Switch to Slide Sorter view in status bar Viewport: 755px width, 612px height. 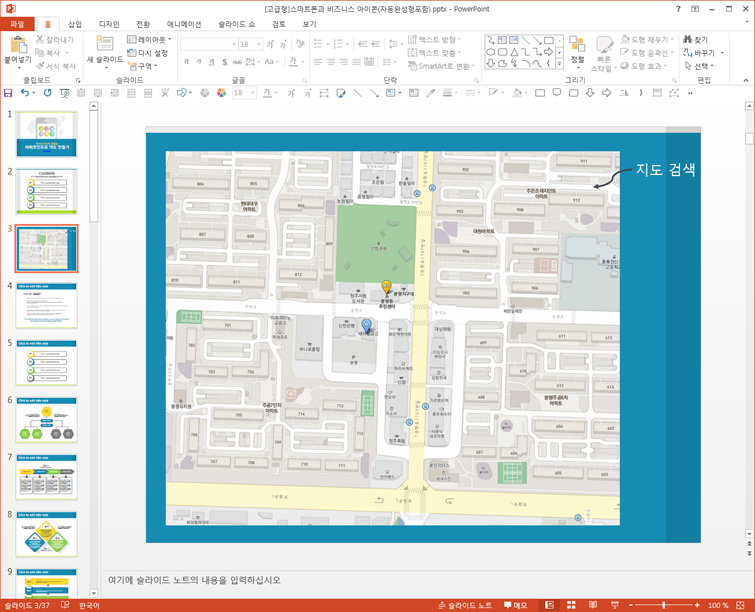click(x=571, y=605)
